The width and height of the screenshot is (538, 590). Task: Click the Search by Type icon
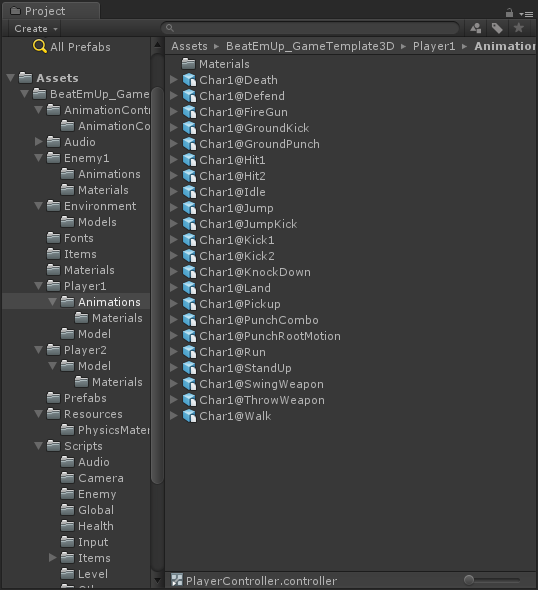point(476,28)
